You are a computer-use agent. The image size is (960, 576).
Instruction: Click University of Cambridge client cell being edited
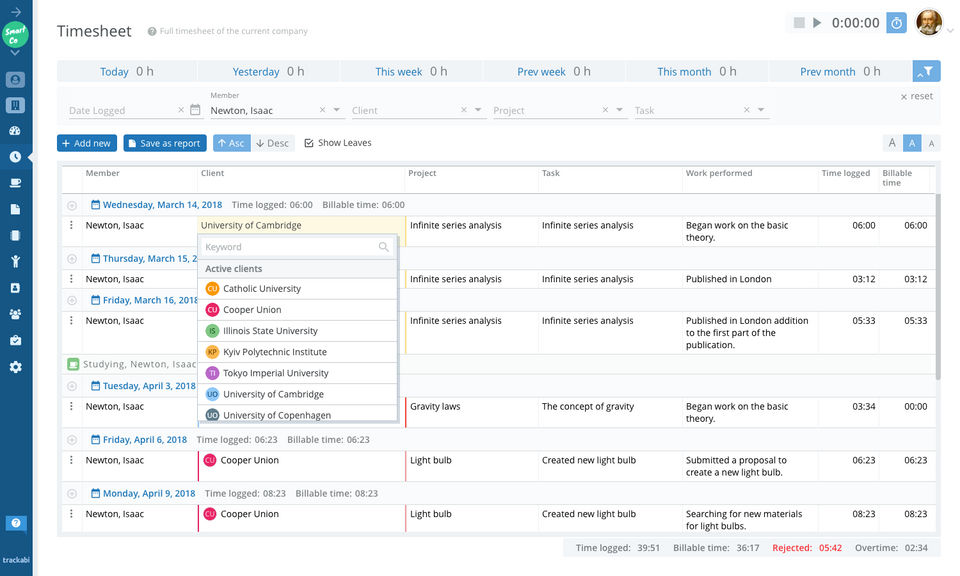click(x=301, y=225)
